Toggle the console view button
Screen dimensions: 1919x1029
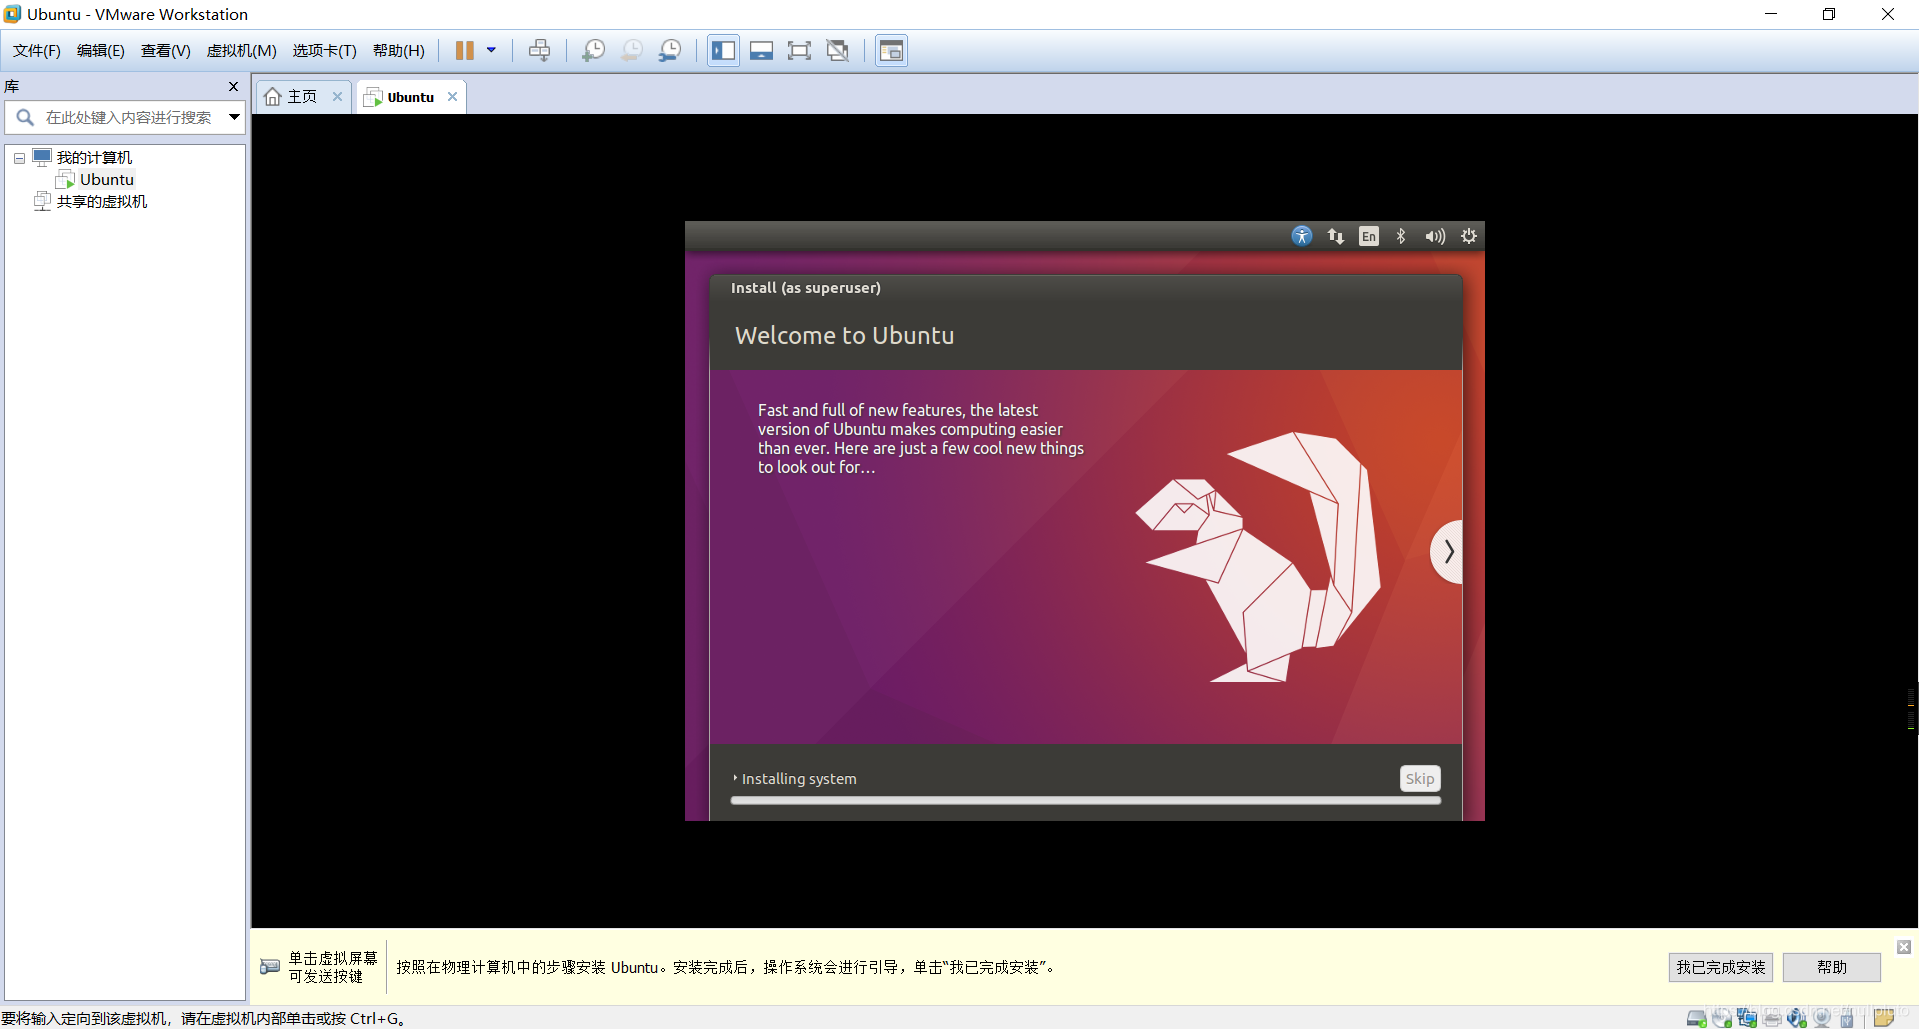pos(891,50)
